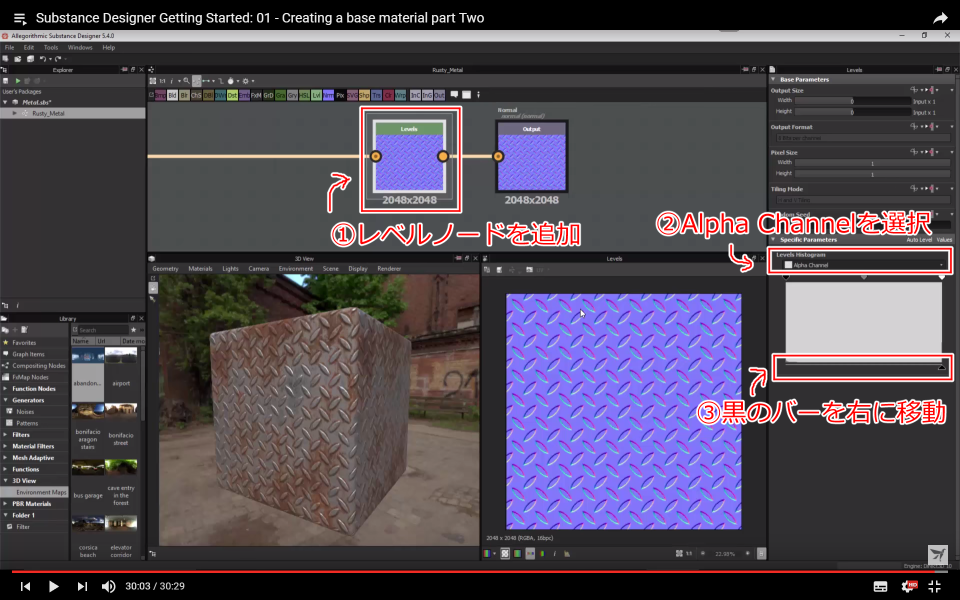Viewport: 960px width, 600px height.
Task: Expand Mesh Adaptive in library
Action: click(6, 458)
